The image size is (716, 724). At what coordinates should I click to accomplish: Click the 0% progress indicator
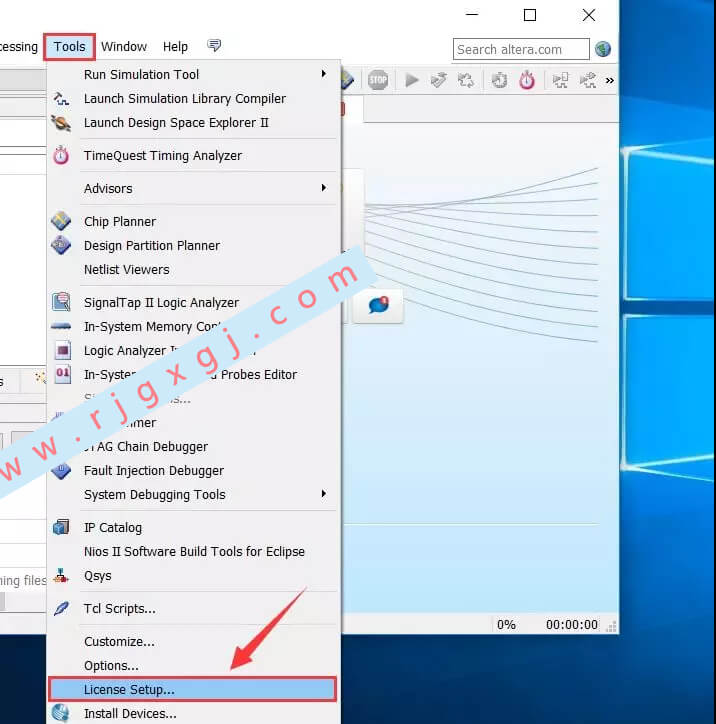coord(506,625)
